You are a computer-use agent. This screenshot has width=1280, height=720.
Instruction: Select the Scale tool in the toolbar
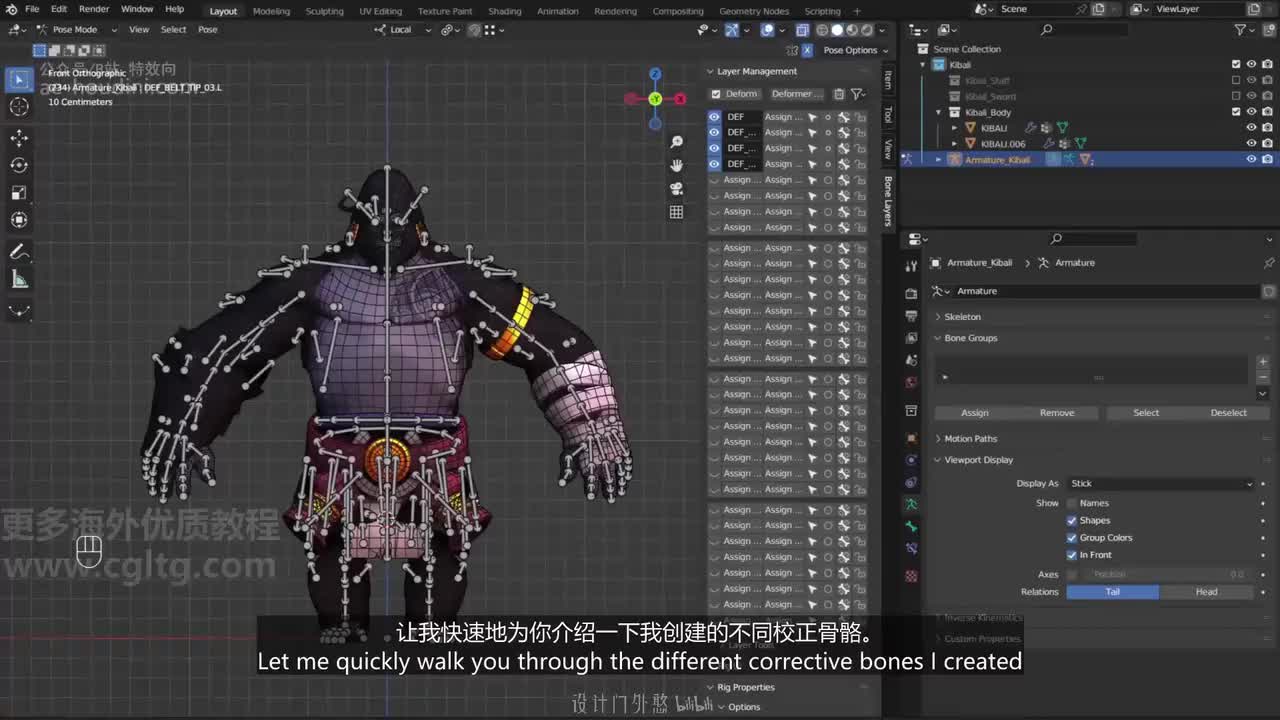[19, 192]
